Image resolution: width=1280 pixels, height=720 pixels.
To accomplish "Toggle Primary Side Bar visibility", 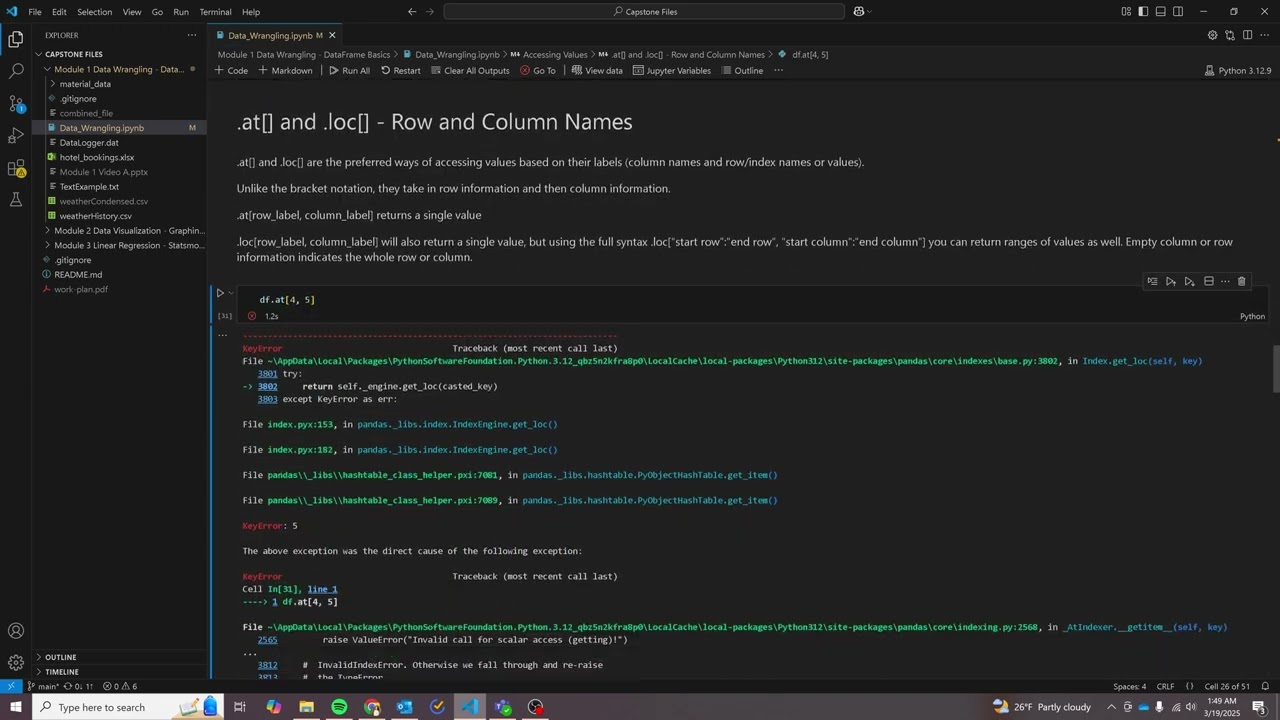I will point(1144,12).
